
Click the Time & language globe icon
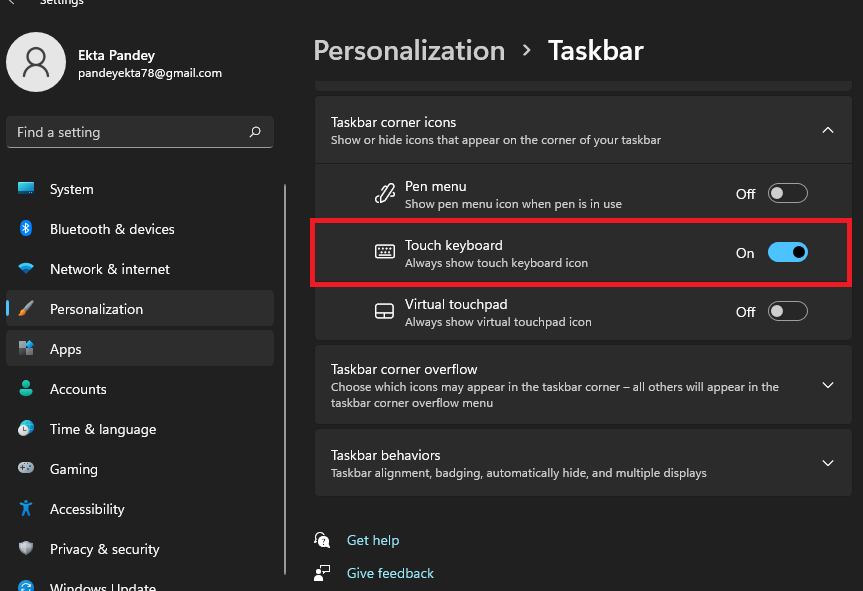tap(26, 429)
